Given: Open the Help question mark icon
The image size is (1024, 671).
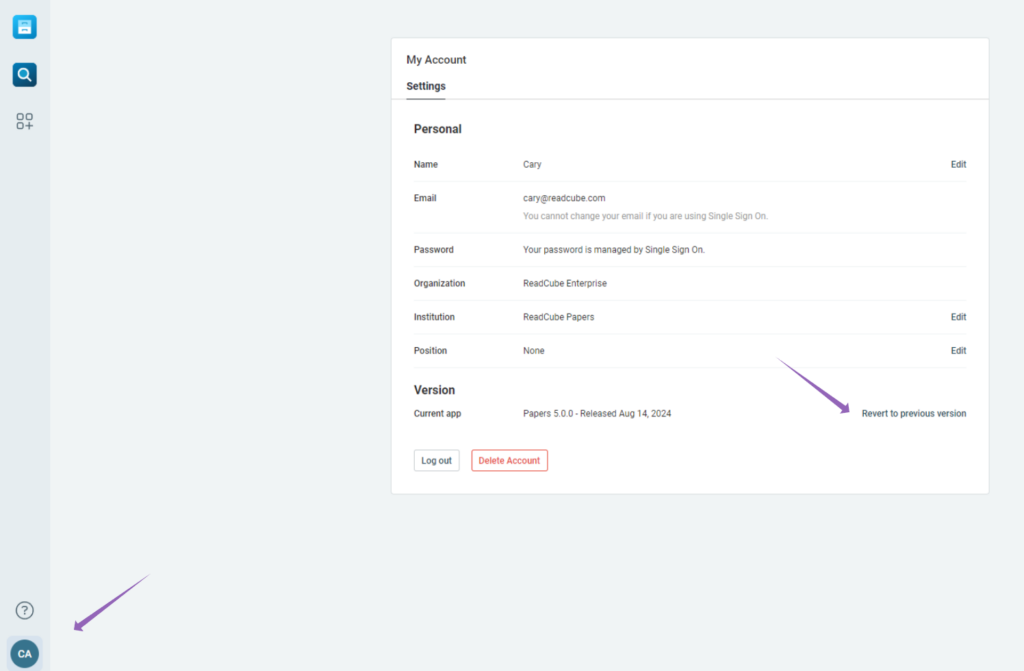Looking at the screenshot, I should click(x=25, y=610).
